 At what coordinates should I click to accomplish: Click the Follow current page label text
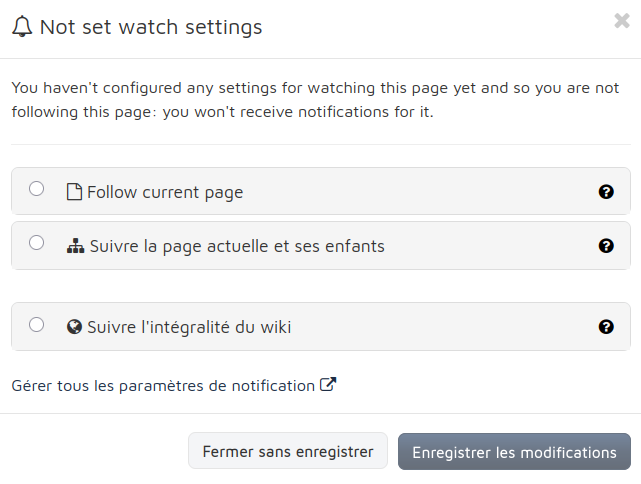pyautogui.click(x=165, y=192)
